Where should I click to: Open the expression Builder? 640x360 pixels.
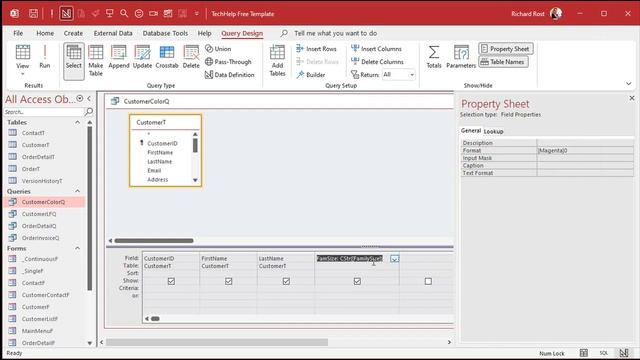click(x=311, y=75)
